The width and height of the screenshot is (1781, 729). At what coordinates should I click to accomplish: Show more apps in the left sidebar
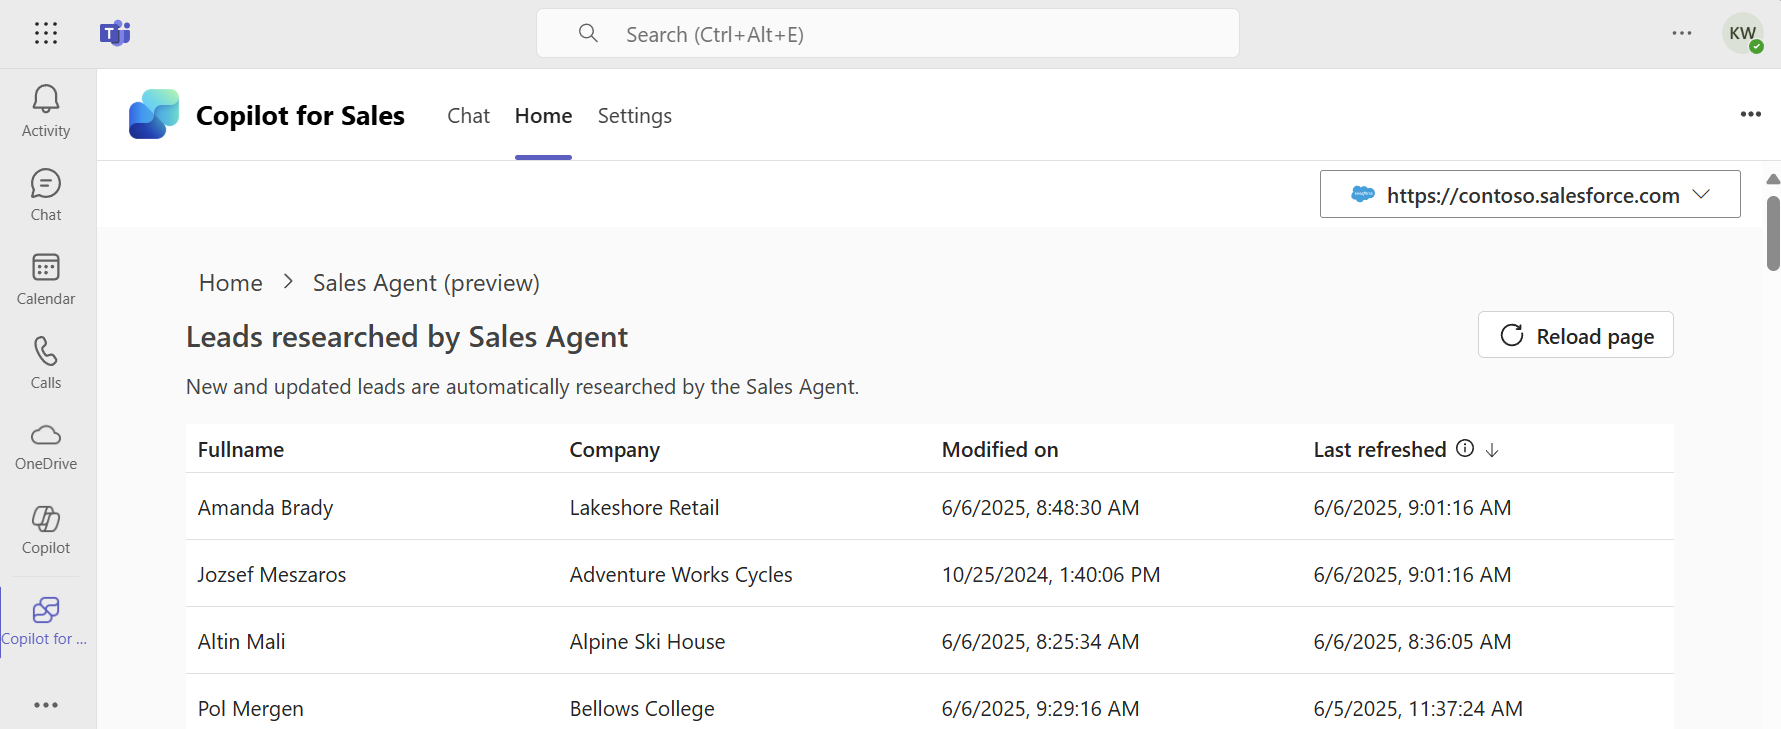pyautogui.click(x=46, y=705)
